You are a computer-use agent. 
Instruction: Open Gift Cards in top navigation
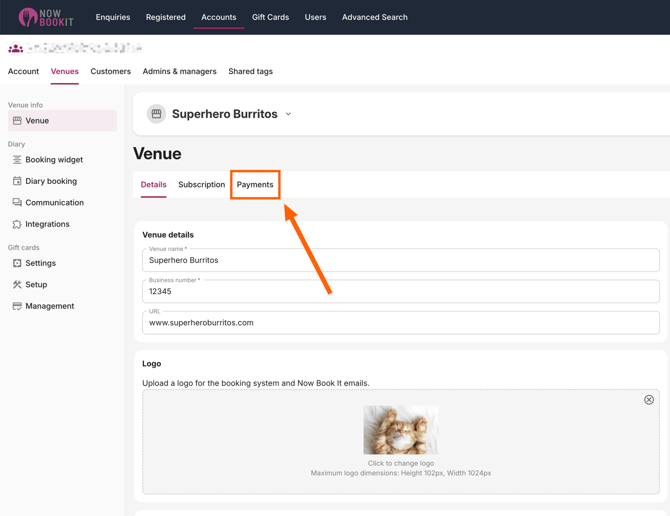point(270,17)
